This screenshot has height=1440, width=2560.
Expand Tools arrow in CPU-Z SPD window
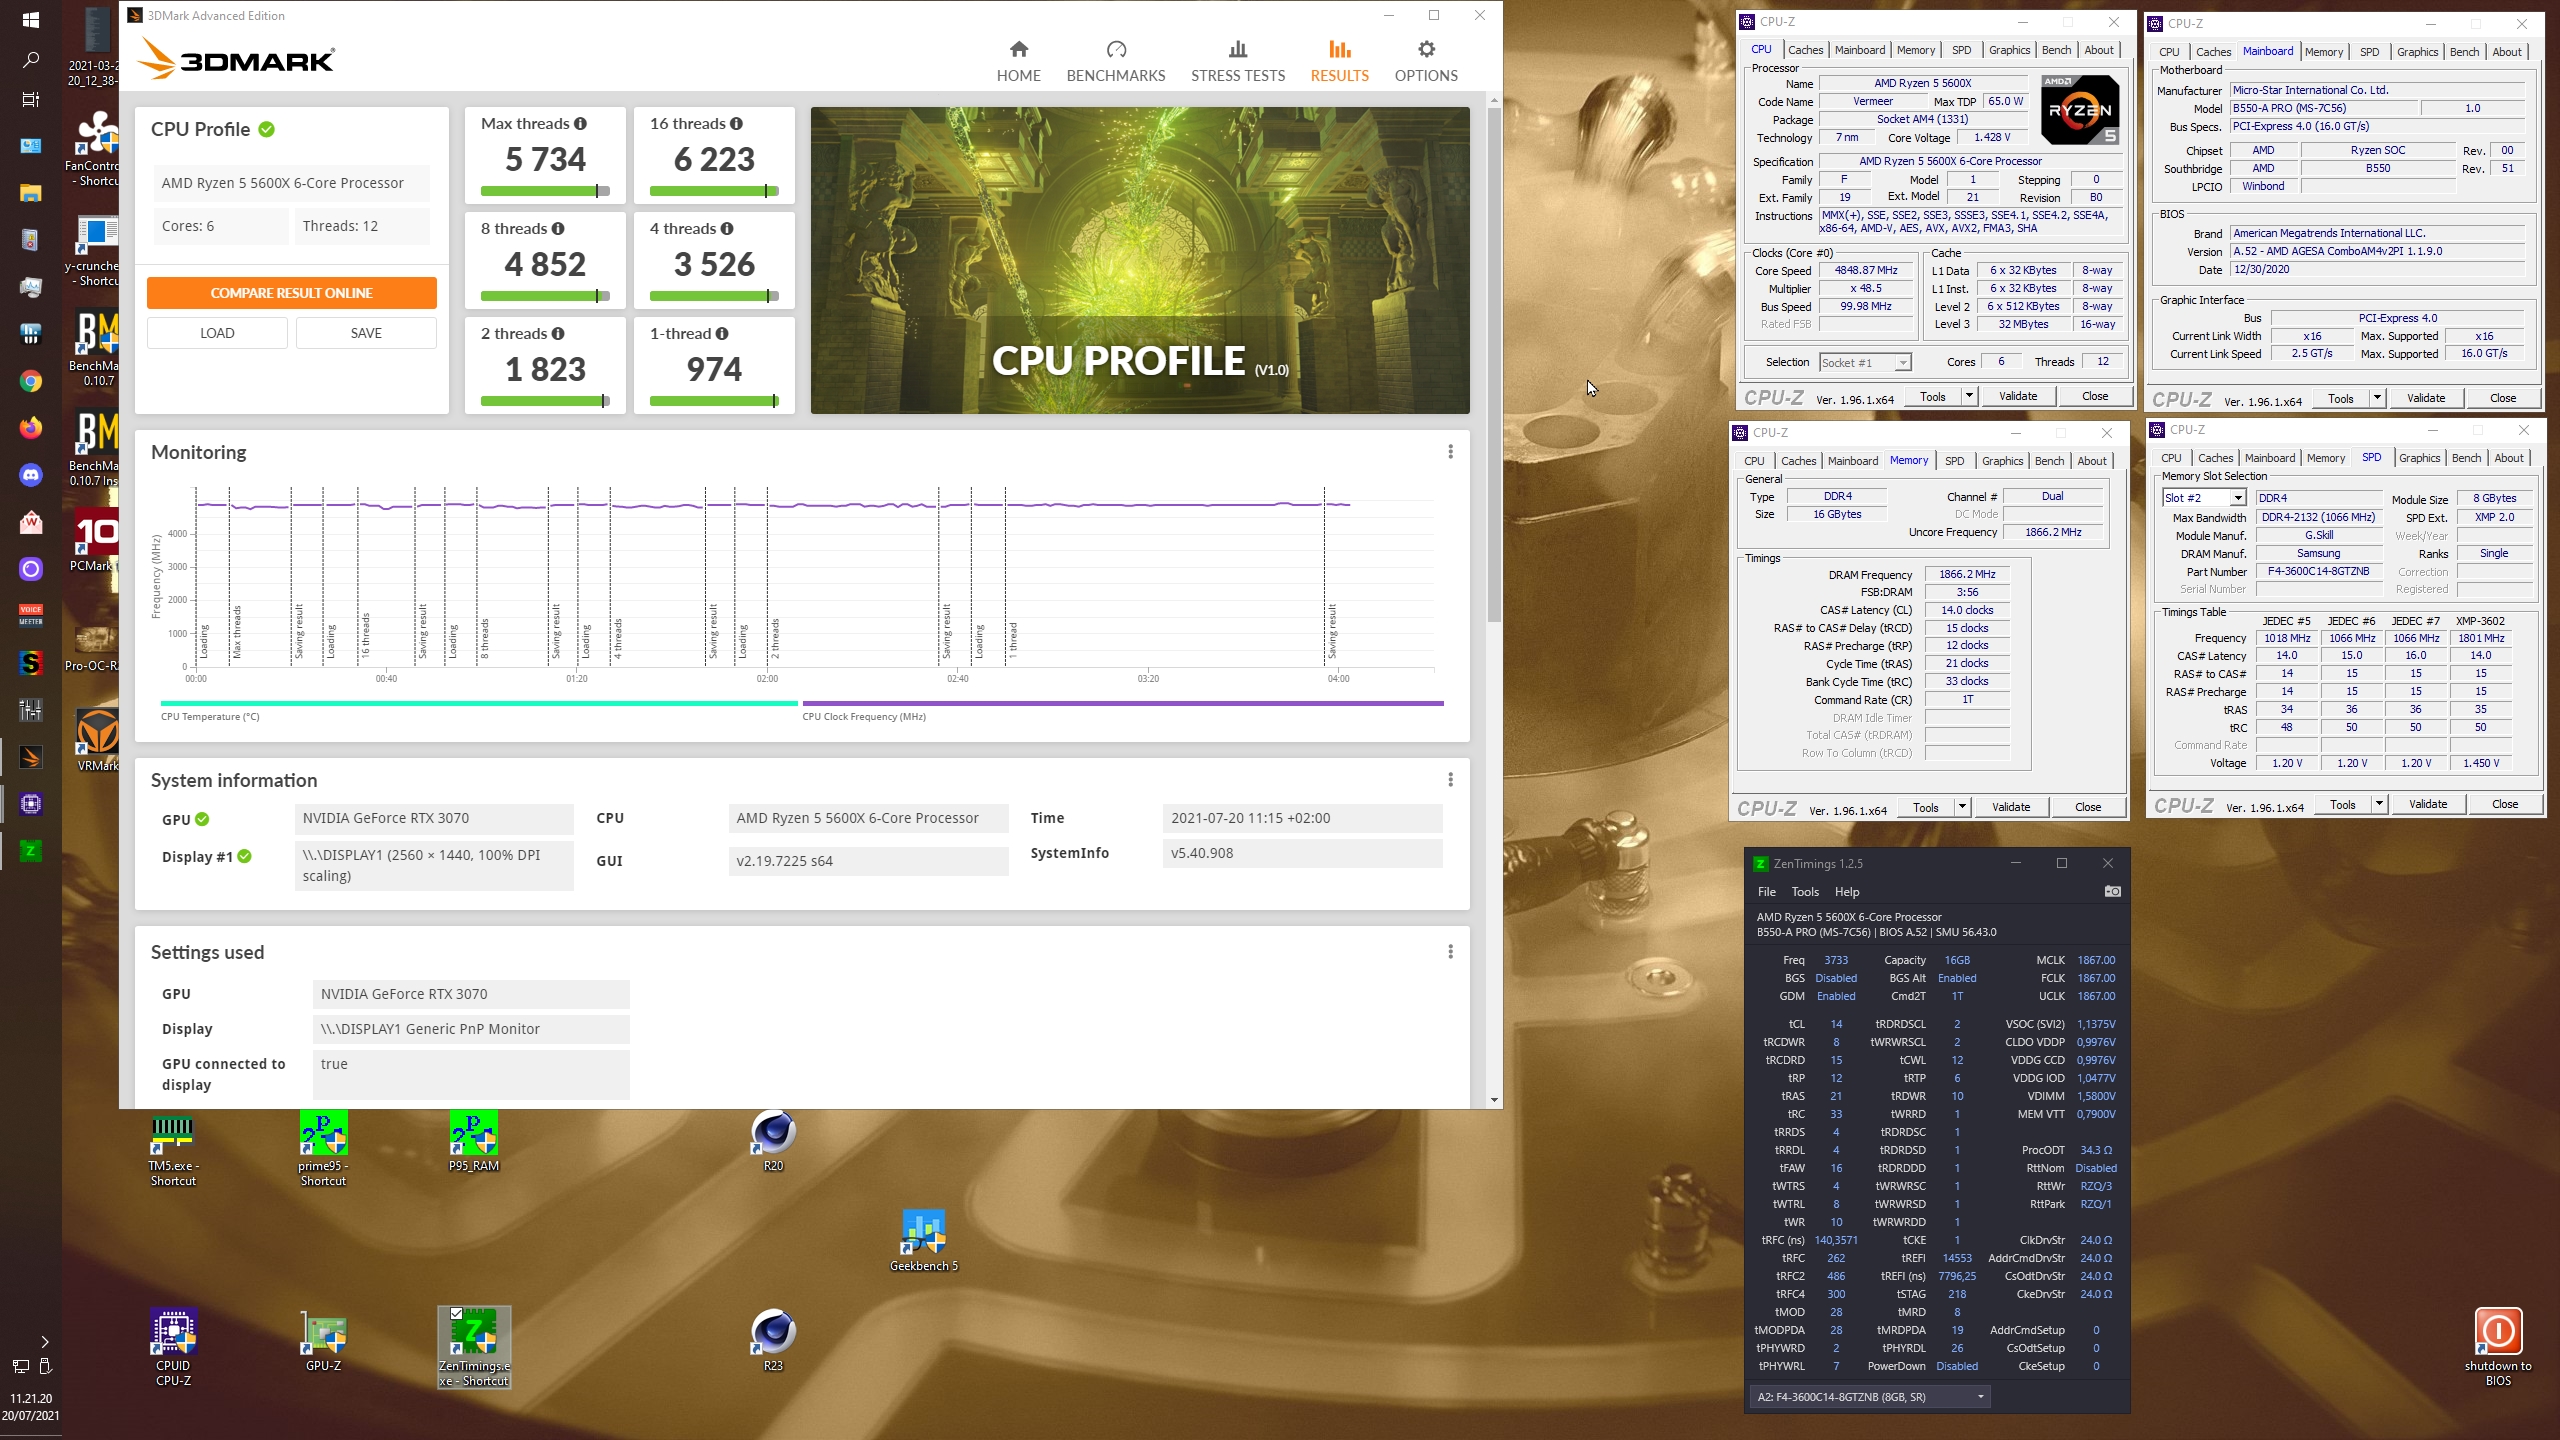pyautogui.click(x=2379, y=804)
